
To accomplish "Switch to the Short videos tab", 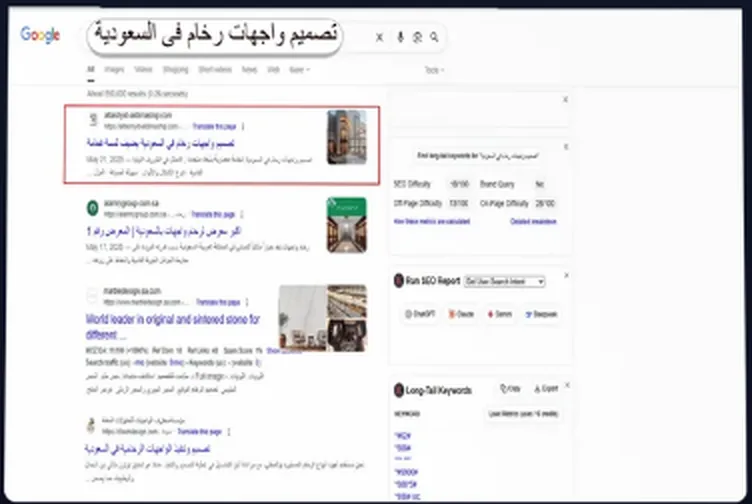I will tap(215, 70).
